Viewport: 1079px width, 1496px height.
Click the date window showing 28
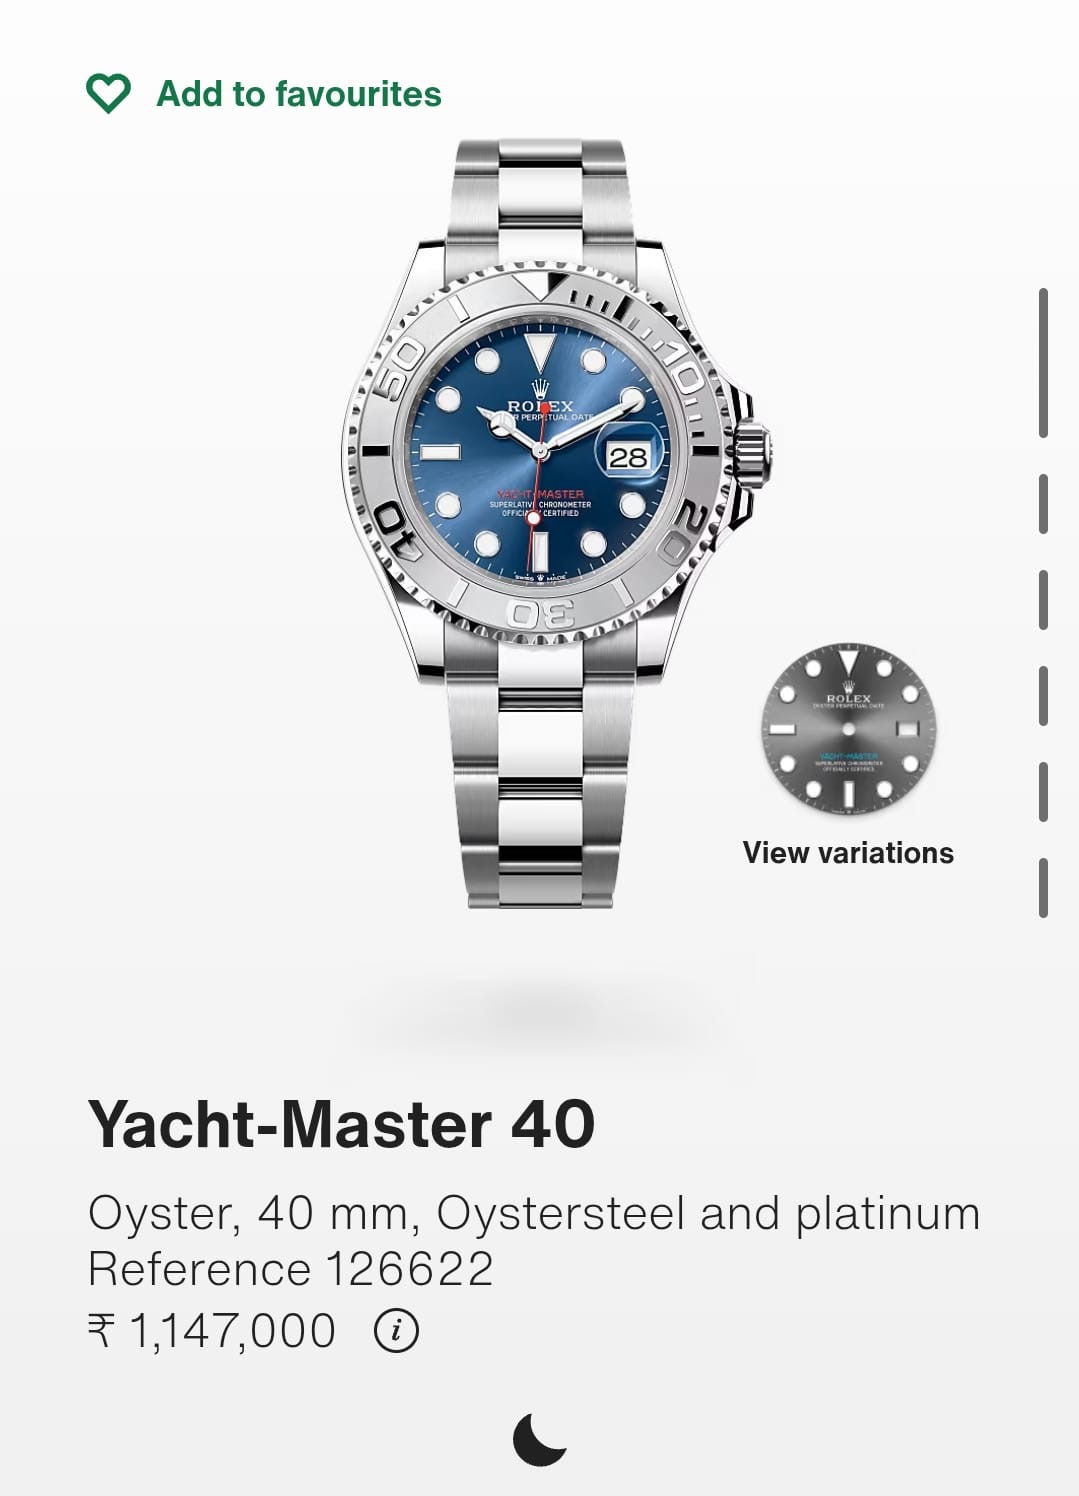628,457
